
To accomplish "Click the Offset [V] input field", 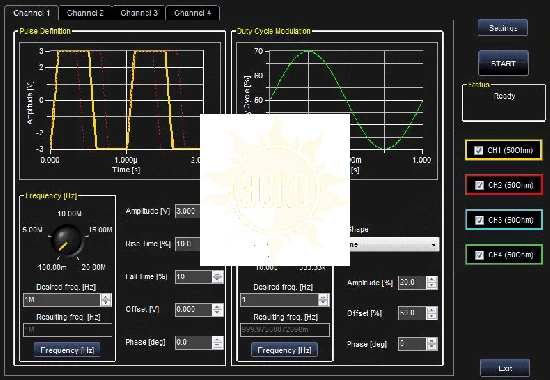I will (x=194, y=309).
